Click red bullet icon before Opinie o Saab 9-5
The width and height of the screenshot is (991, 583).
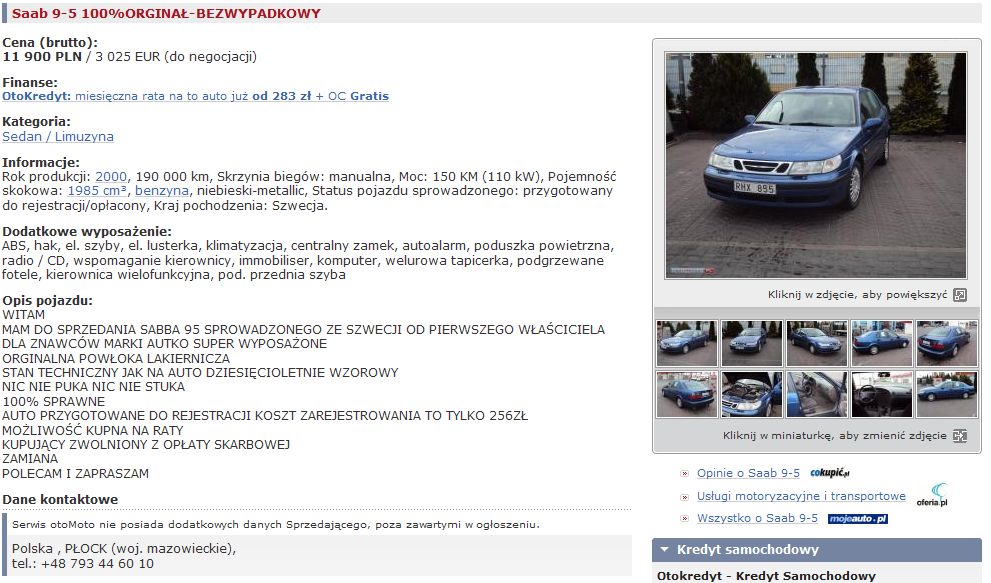(x=684, y=474)
